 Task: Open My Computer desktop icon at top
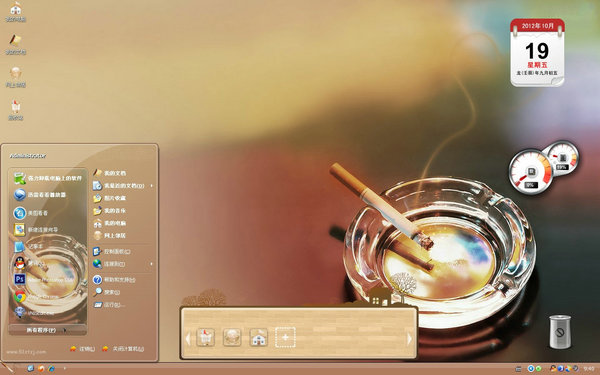(x=16, y=12)
